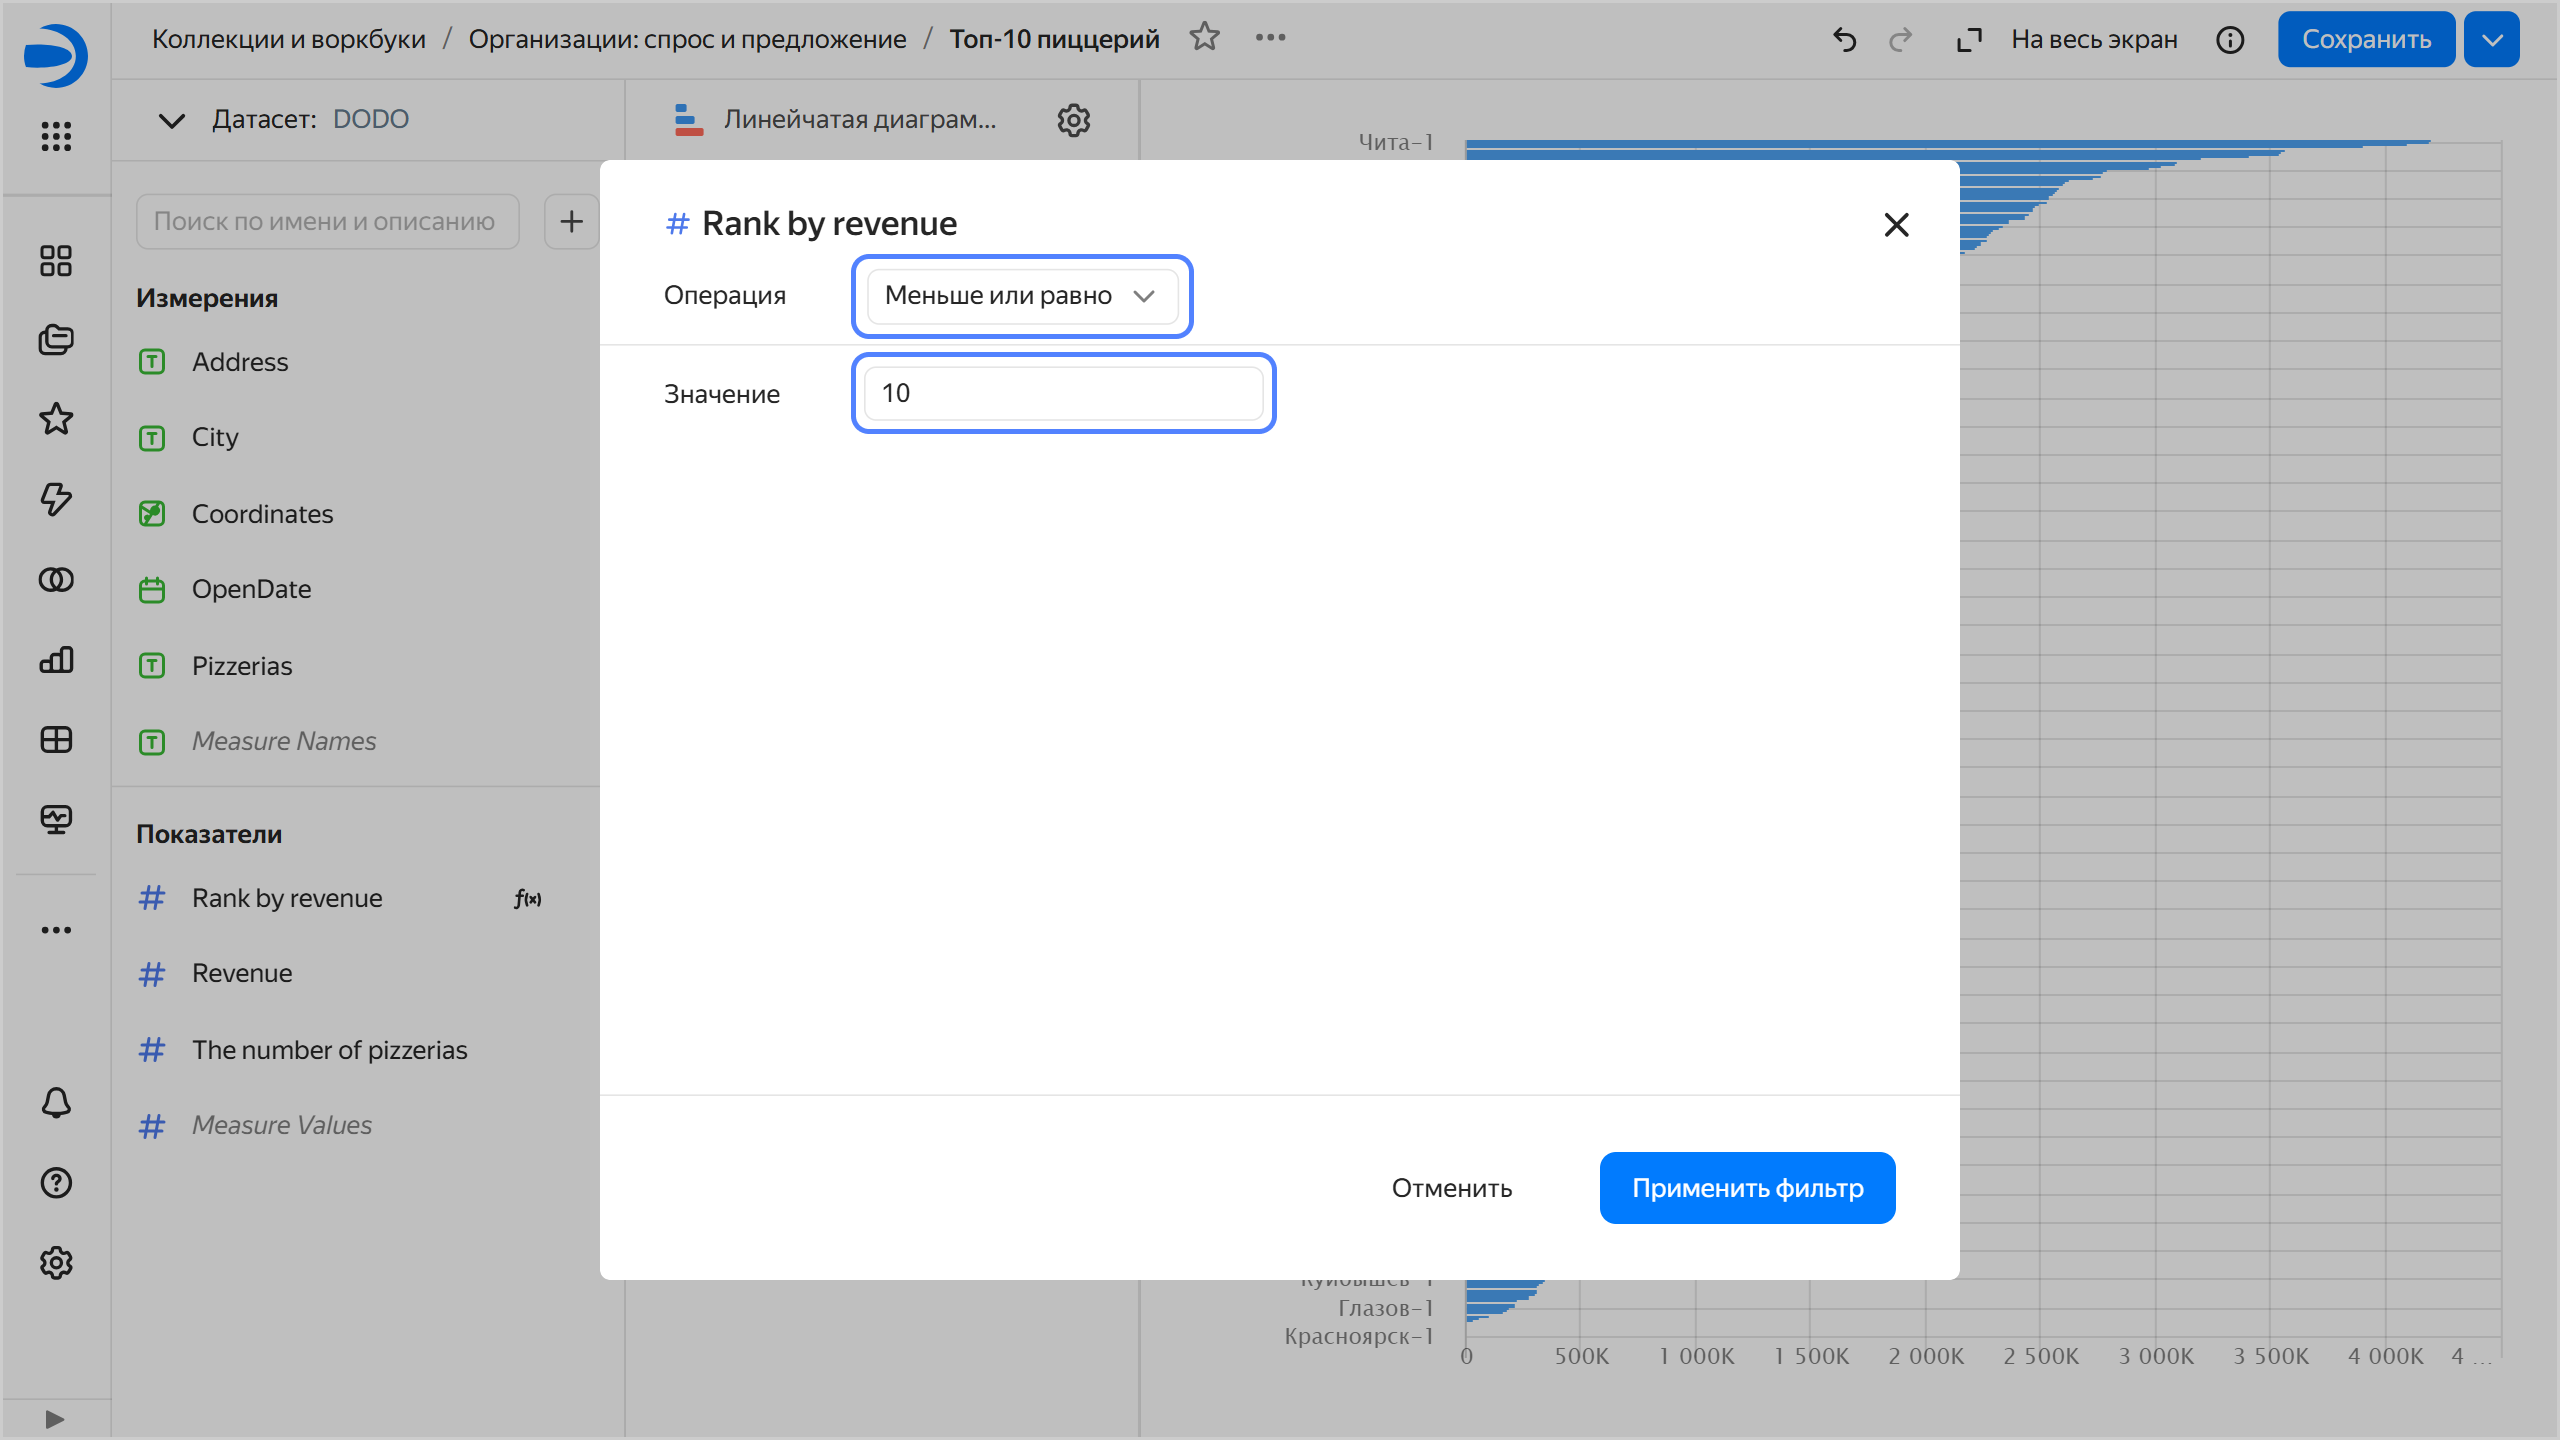Click the star favorite icon in breadcrumb
The width and height of the screenshot is (2560, 1440).
coord(1204,38)
